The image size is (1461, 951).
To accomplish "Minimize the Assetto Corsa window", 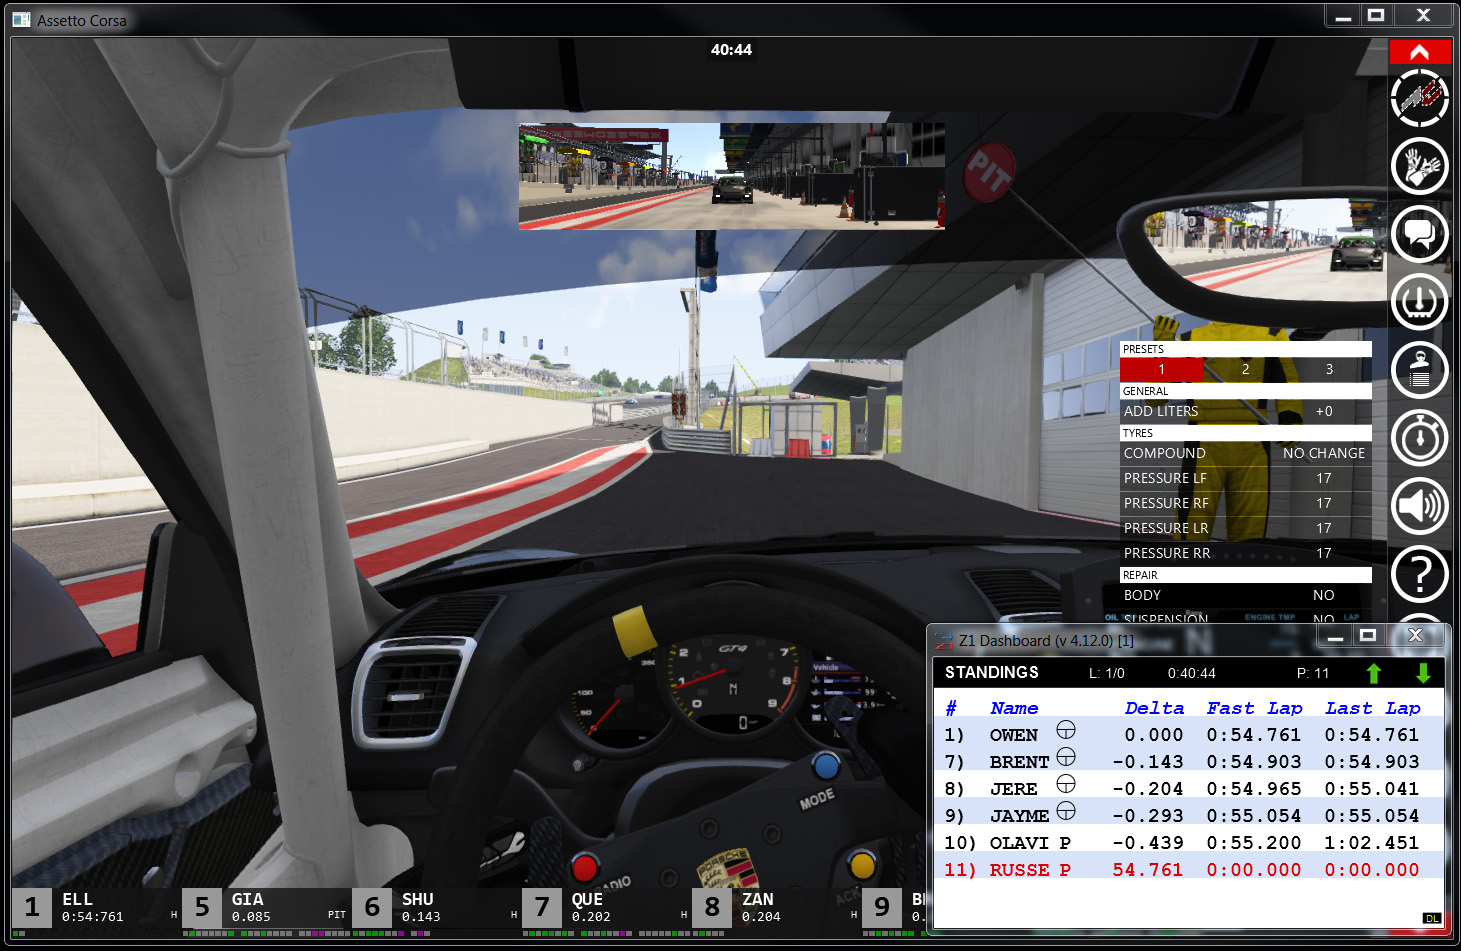I will point(1343,16).
